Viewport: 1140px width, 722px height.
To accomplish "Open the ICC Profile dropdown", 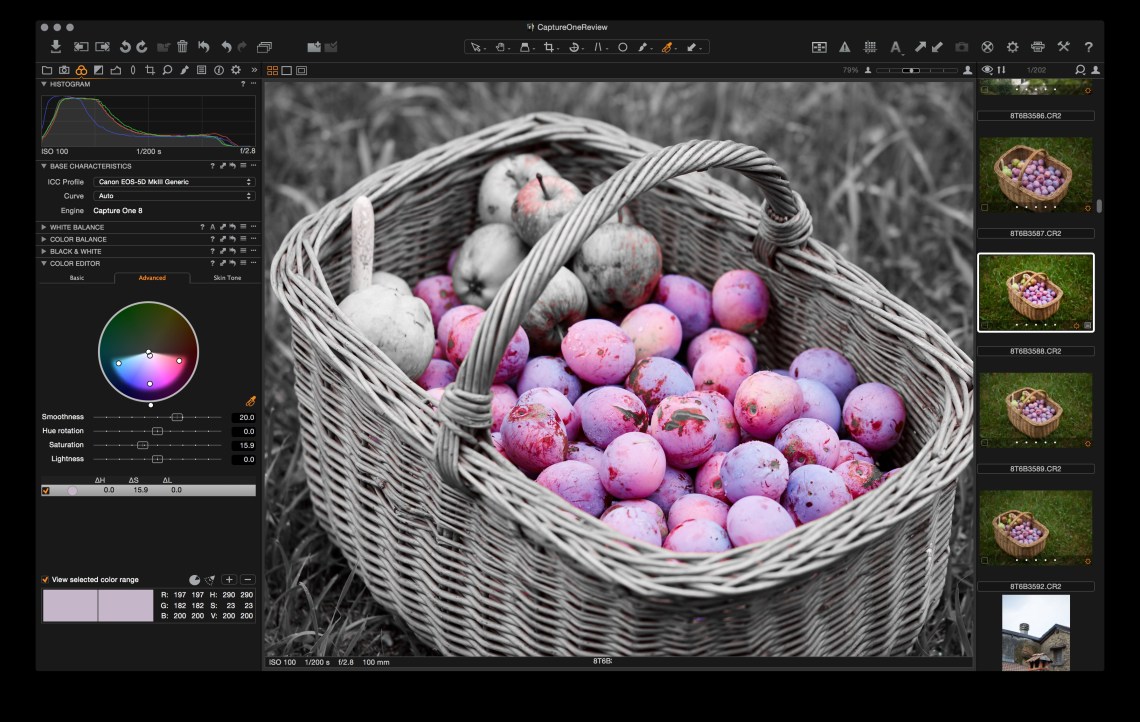I will pos(174,182).
